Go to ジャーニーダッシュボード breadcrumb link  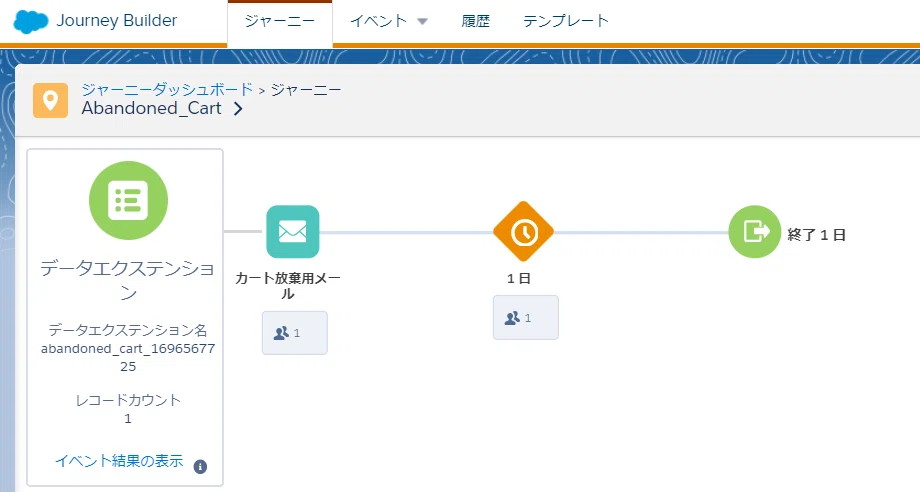point(167,90)
